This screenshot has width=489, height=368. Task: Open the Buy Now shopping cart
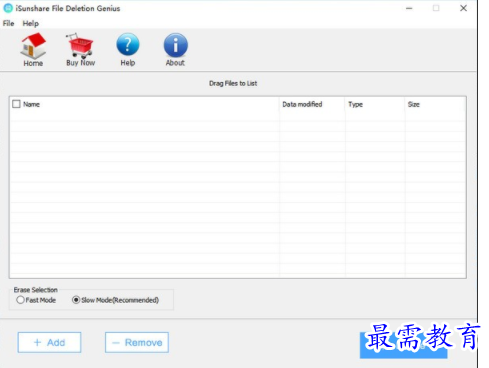tap(80, 49)
